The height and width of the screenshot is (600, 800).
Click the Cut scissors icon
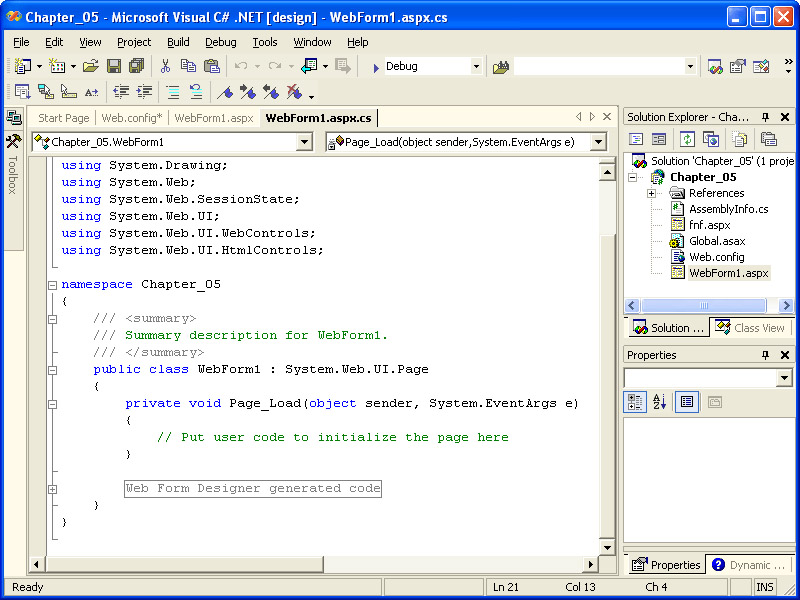pyautogui.click(x=165, y=66)
